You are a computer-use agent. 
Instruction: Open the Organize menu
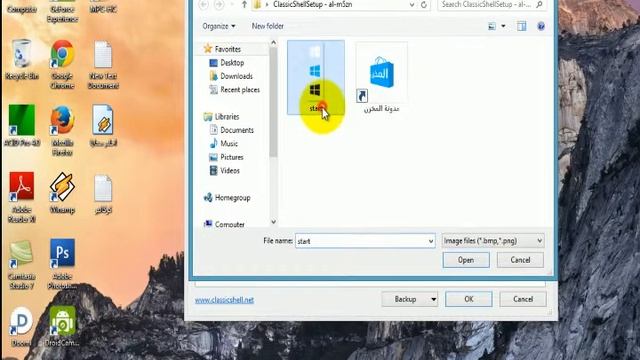point(219,26)
